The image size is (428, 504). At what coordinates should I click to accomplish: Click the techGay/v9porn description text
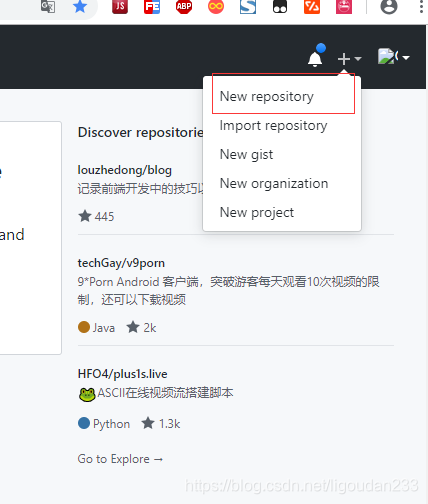[229, 291]
